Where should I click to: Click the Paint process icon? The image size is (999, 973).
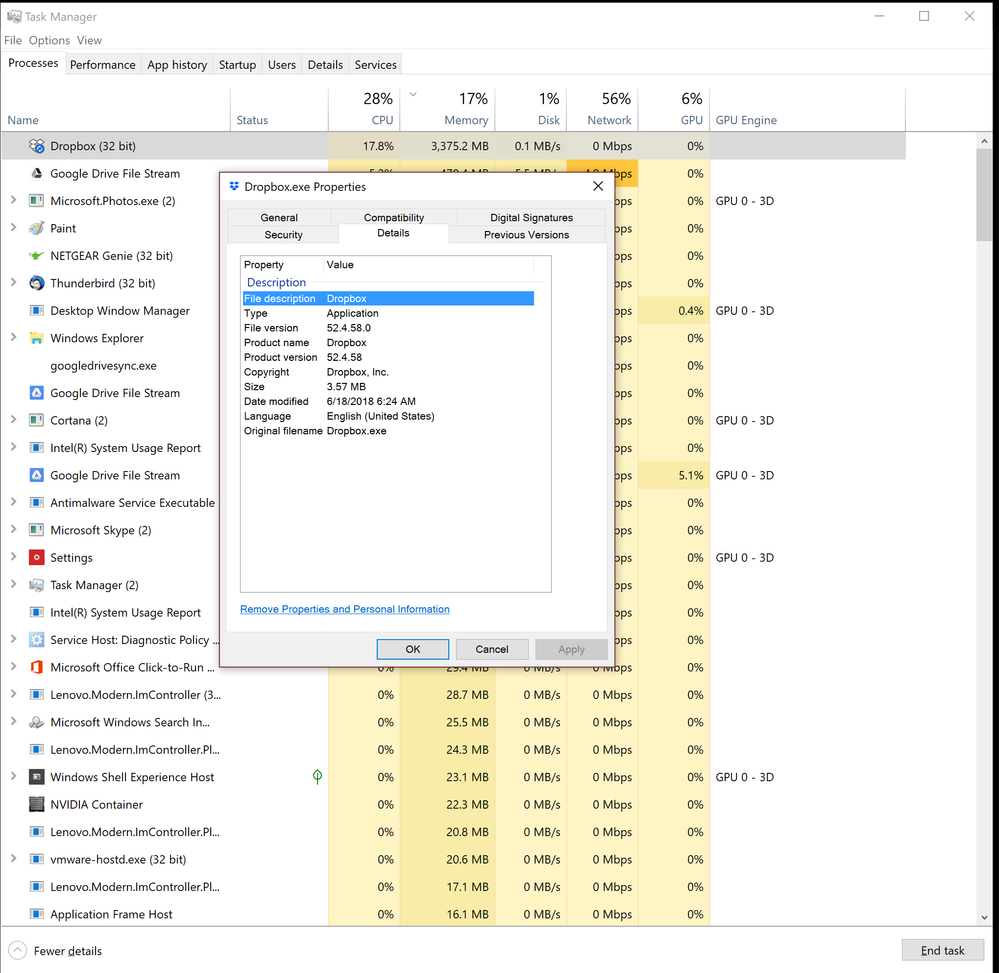[x=37, y=228]
